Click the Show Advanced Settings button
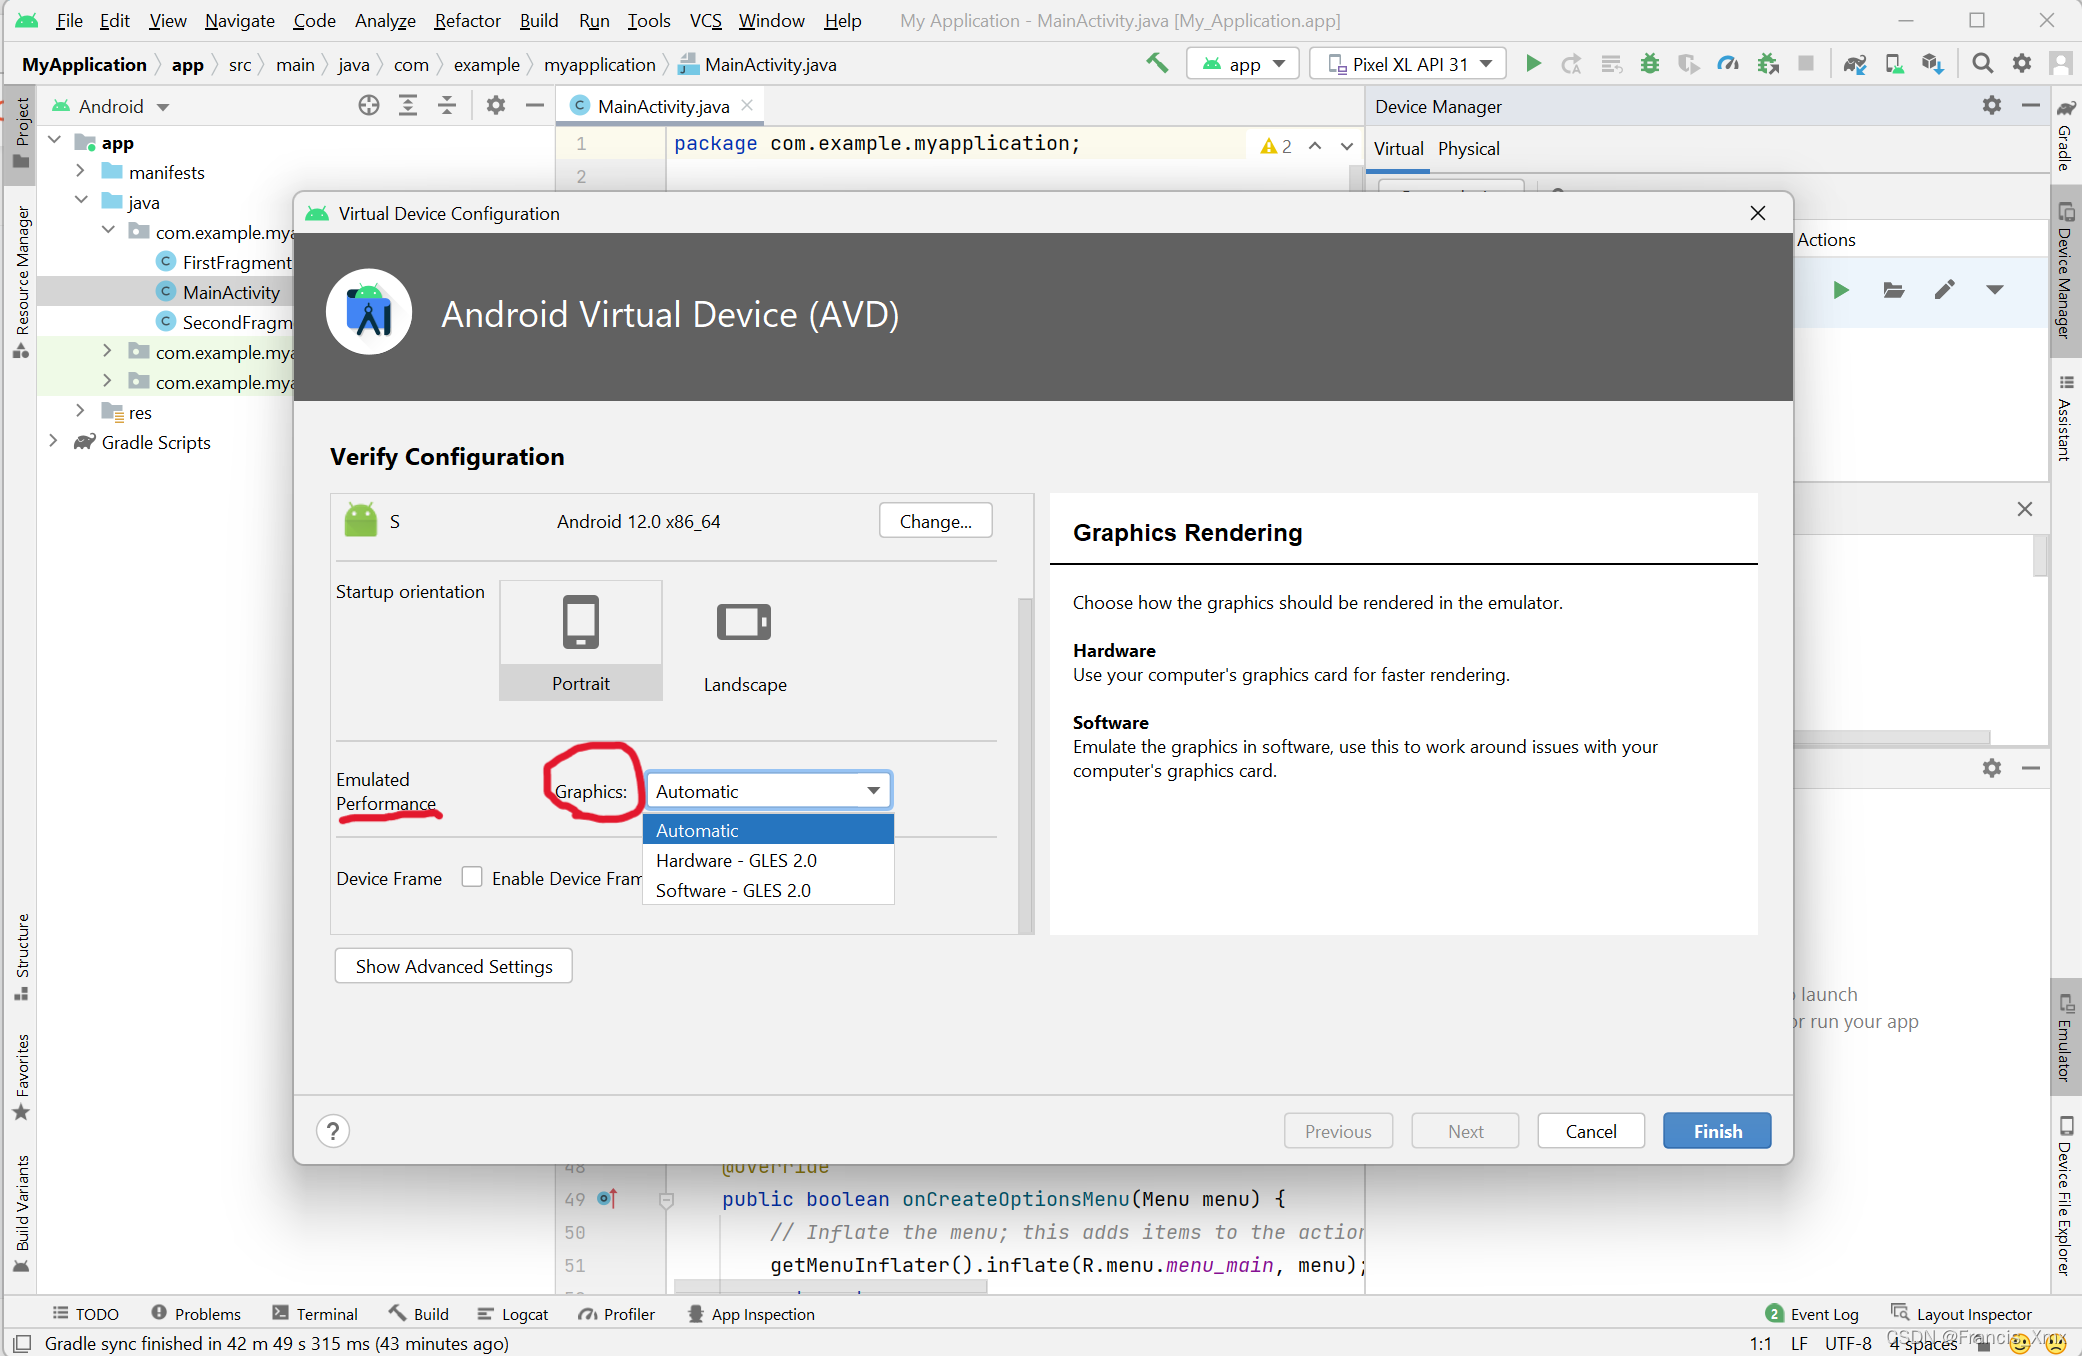This screenshot has width=2082, height=1356. (453, 966)
